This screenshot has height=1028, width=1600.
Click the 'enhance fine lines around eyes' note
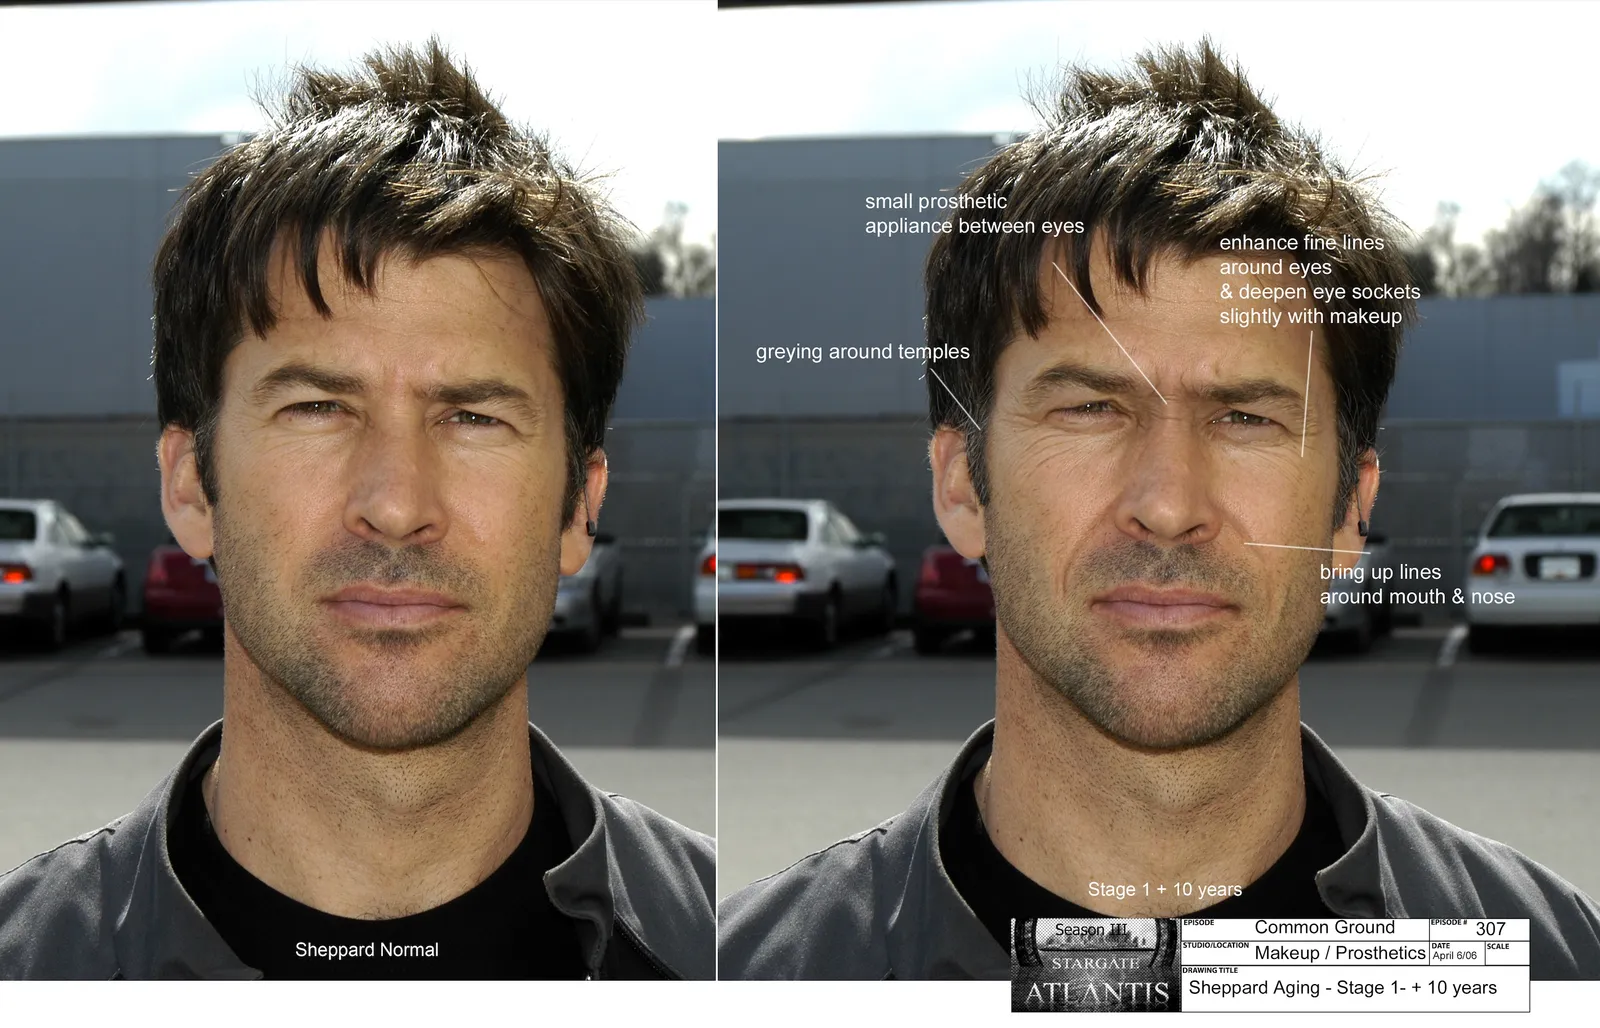1319,279
